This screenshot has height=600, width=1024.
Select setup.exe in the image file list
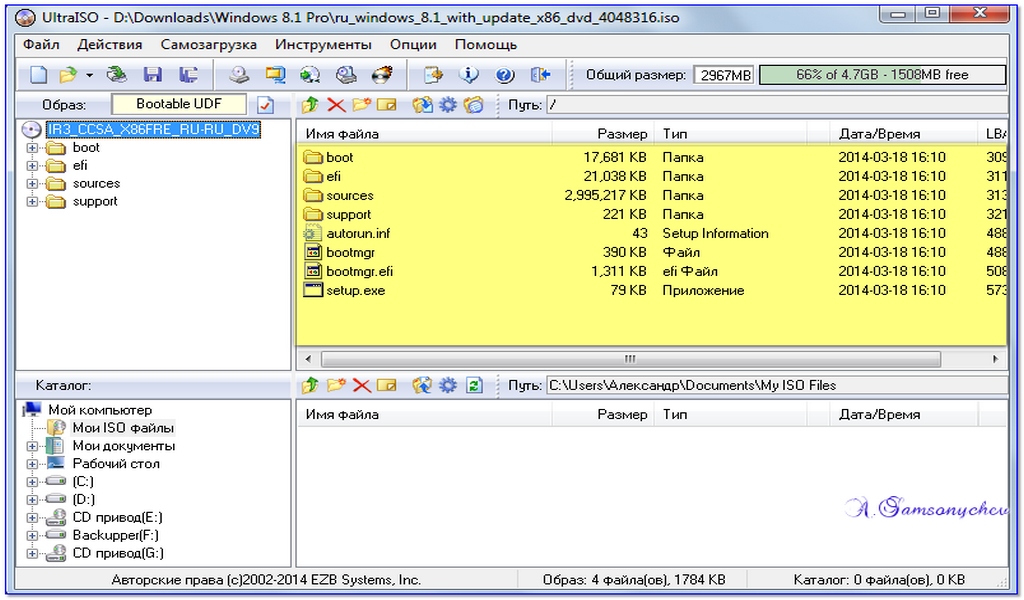pos(355,291)
